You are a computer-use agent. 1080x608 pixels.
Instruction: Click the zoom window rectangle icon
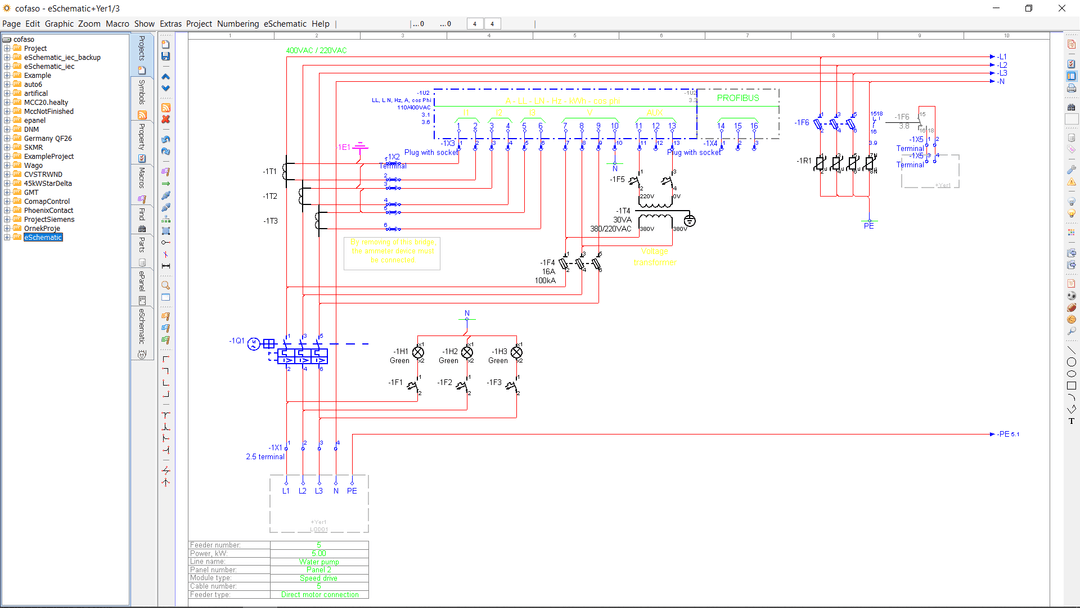coord(165,297)
